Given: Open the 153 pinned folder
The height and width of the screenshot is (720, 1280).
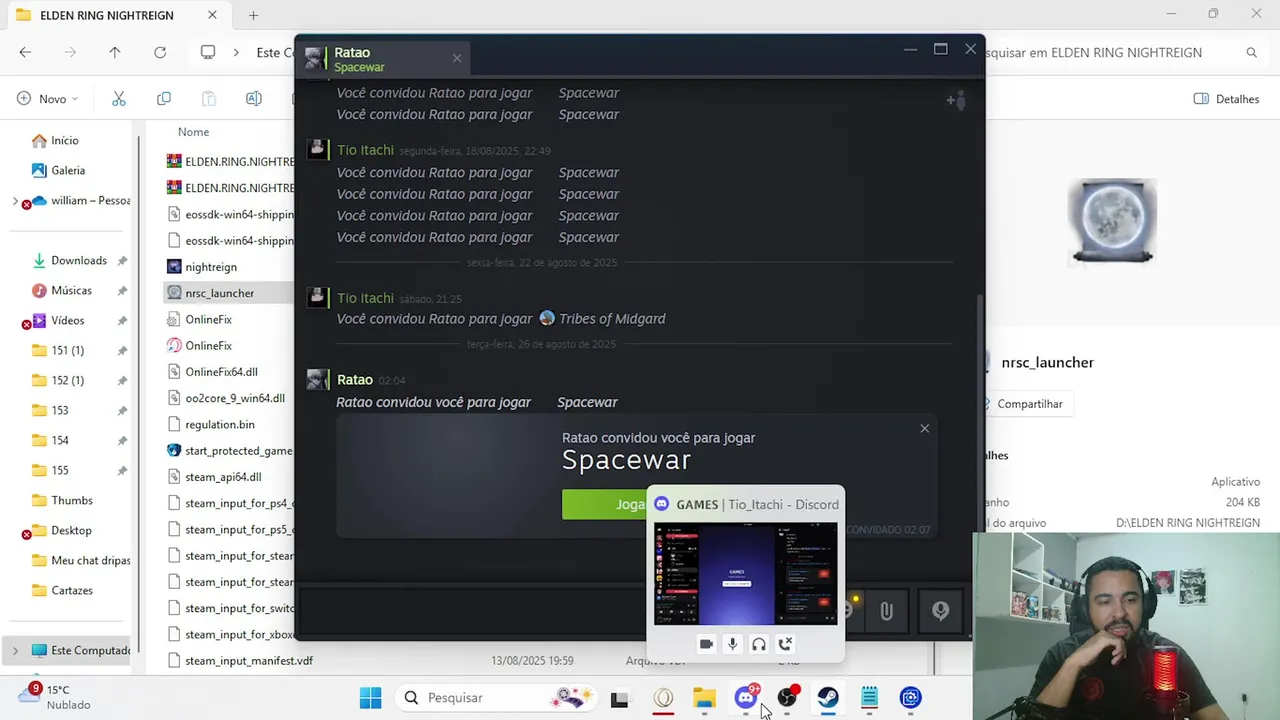Looking at the screenshot, I should (x=60, y=410).
